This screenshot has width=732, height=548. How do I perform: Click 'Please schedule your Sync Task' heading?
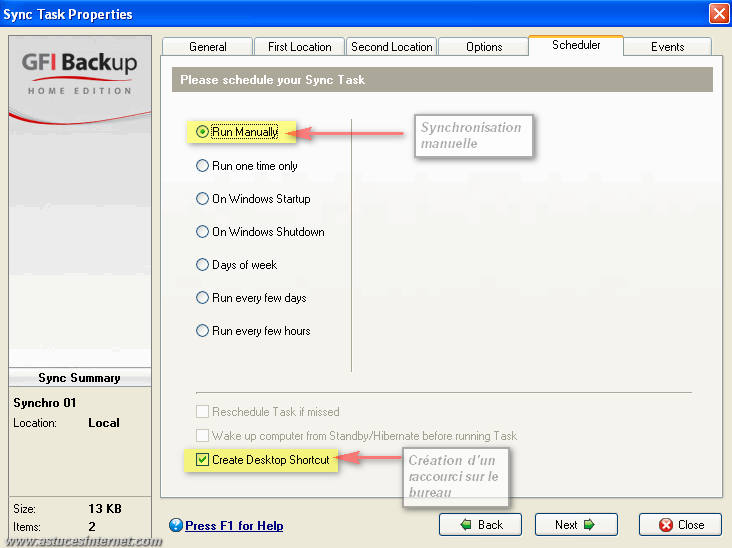coord(273,80)
